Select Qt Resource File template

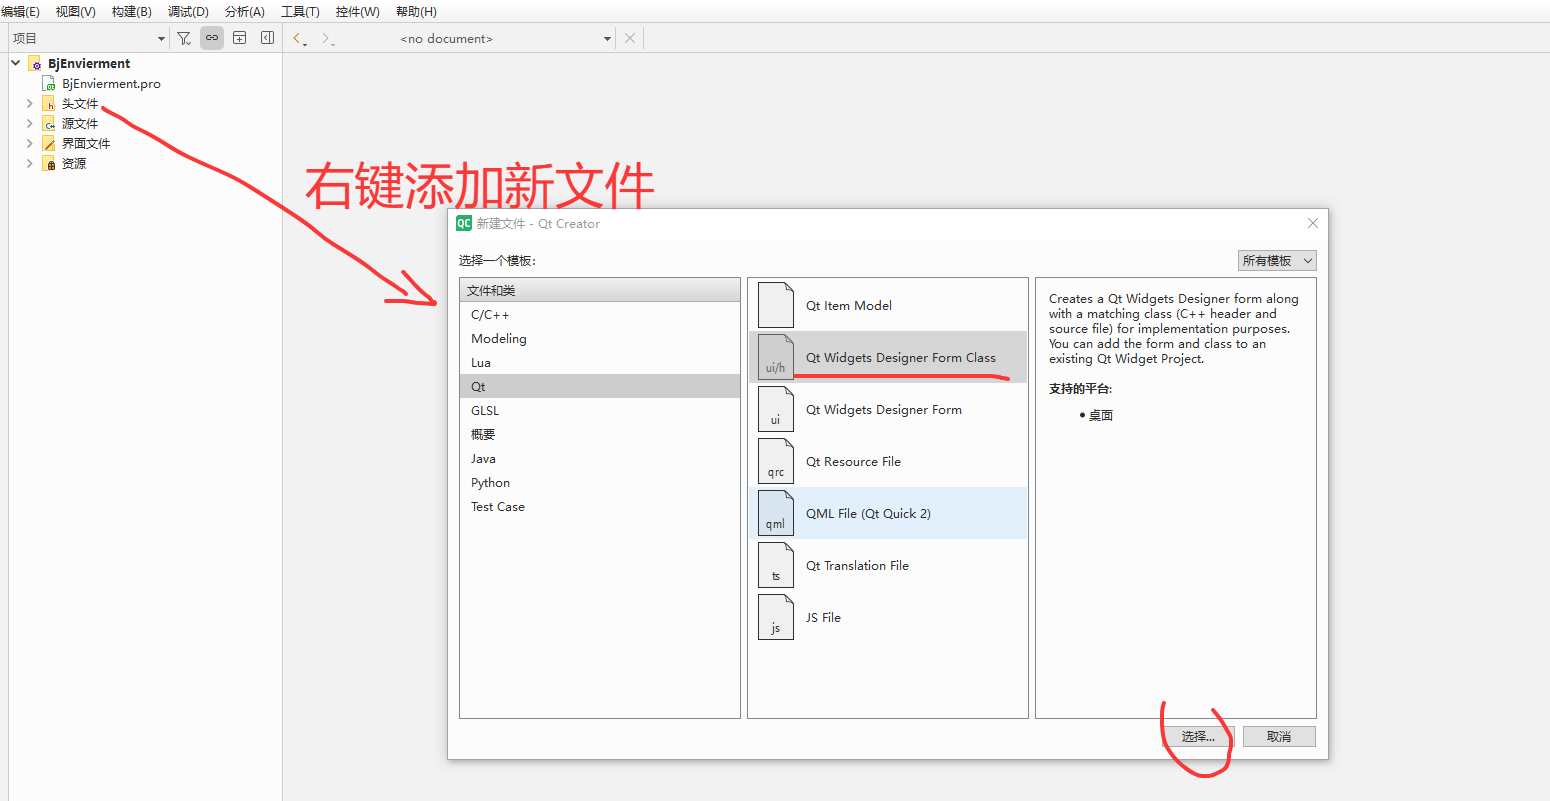pyautogui.click(x=888, y=461)
